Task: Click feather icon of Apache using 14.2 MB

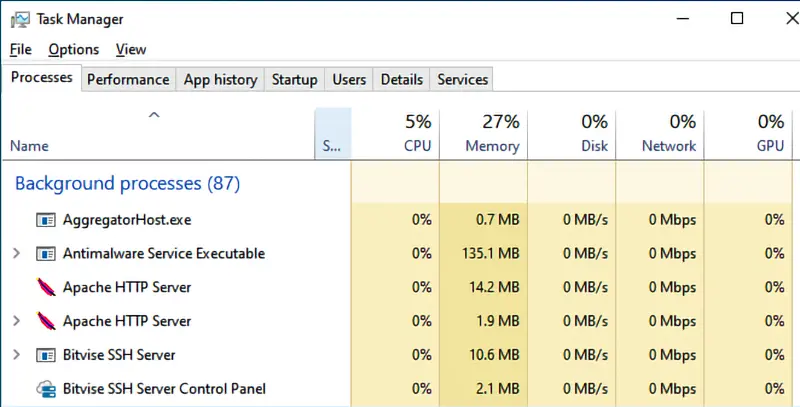Action: pyautogui.click(x=46, y=288)
